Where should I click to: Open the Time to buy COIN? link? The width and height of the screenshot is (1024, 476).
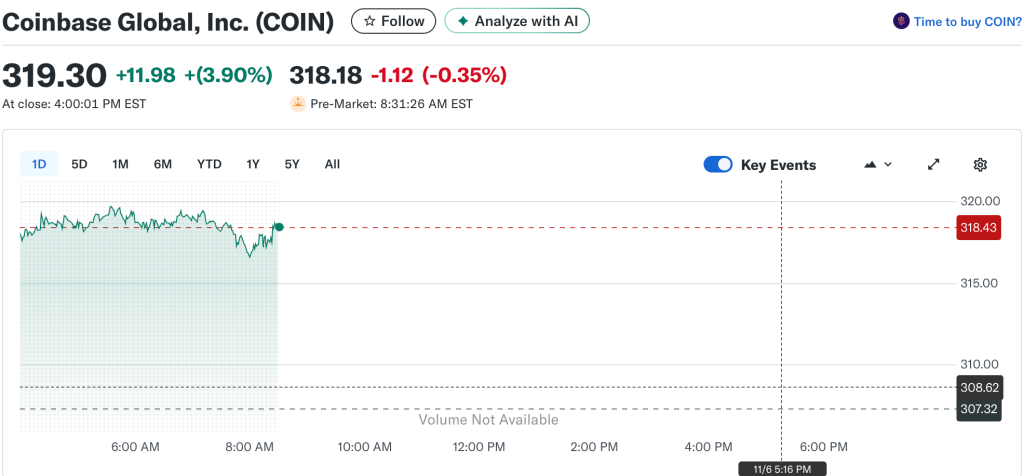pyautogui.click(x=967, y=21)
